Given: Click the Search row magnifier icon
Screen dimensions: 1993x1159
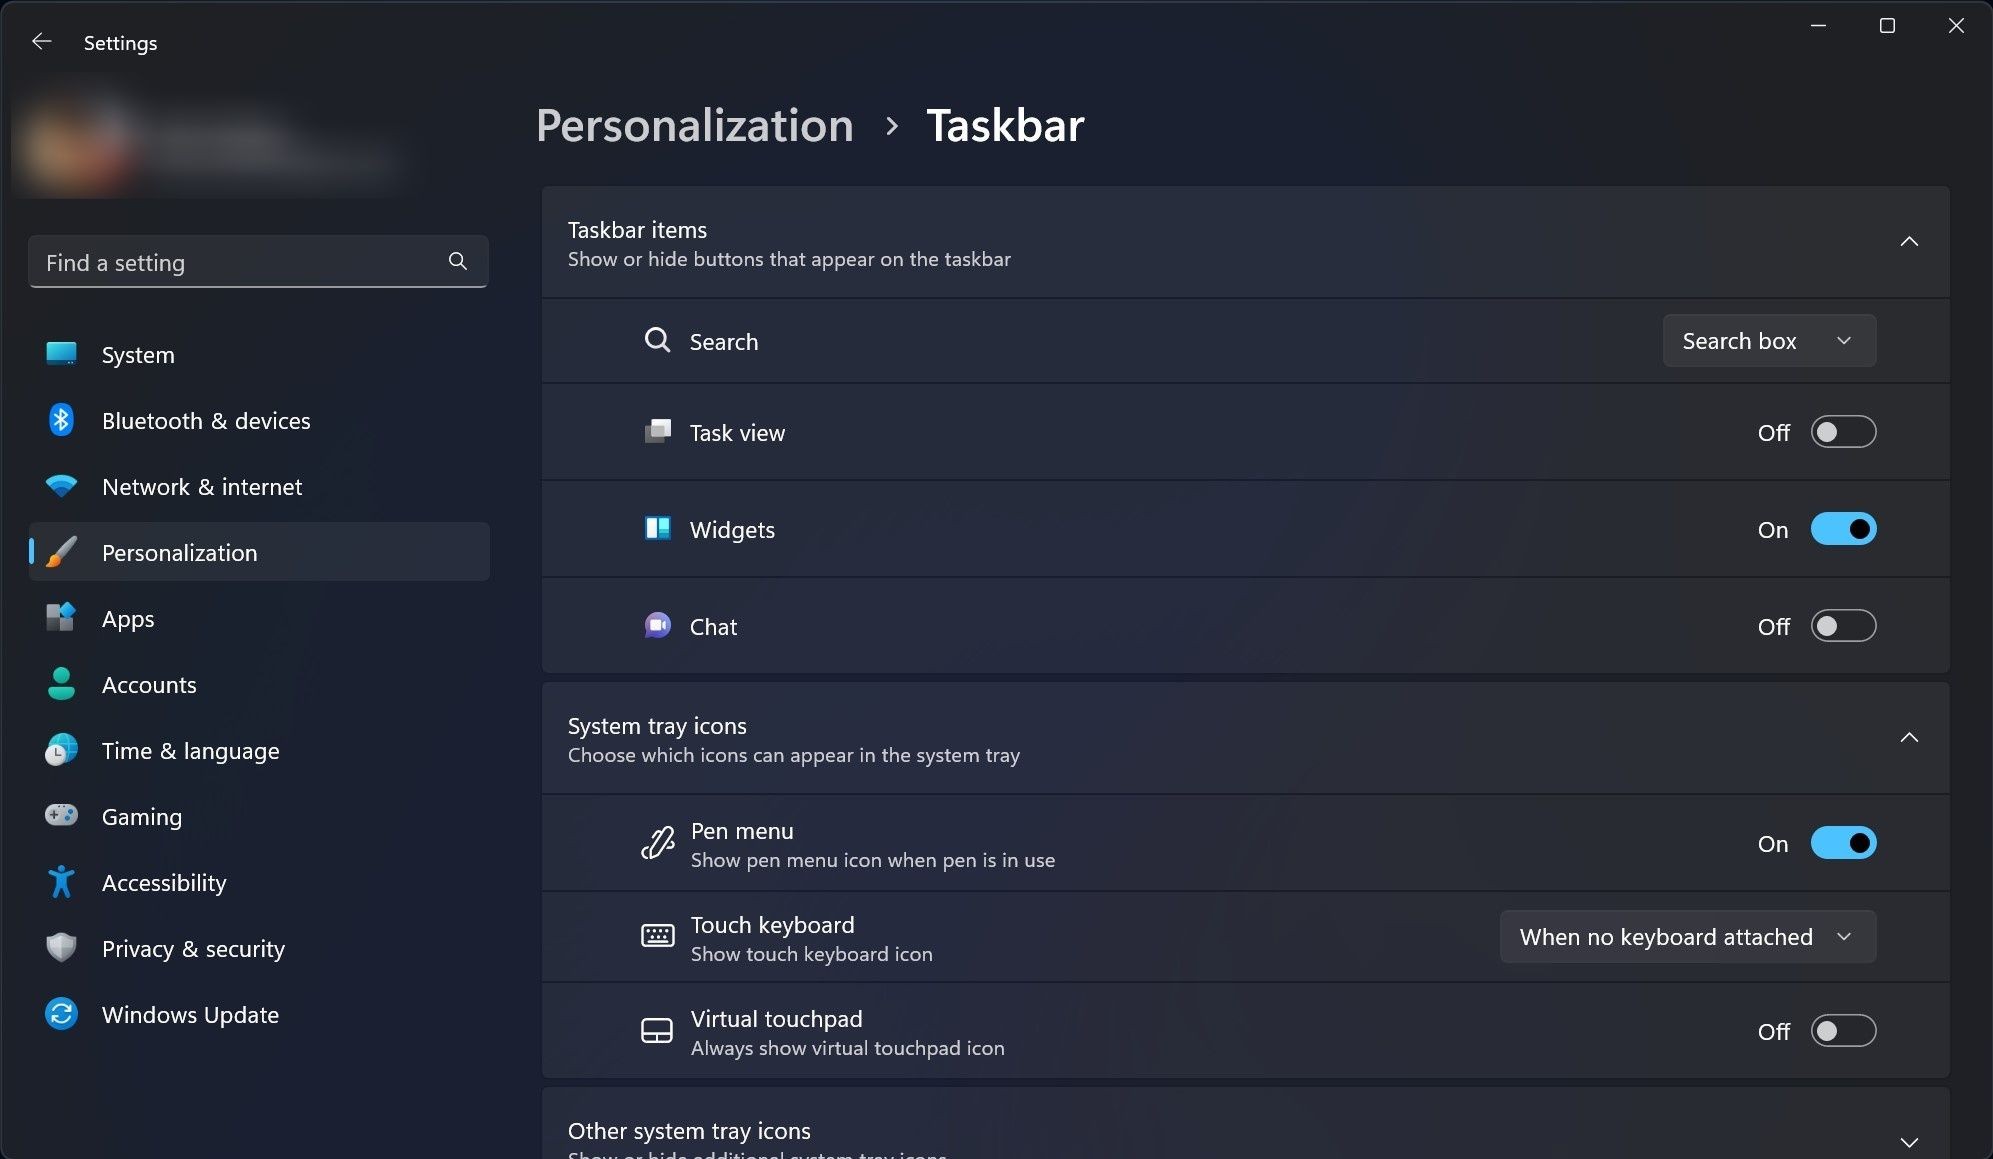Looking at the screenshot, I should (x=657, y=341).
